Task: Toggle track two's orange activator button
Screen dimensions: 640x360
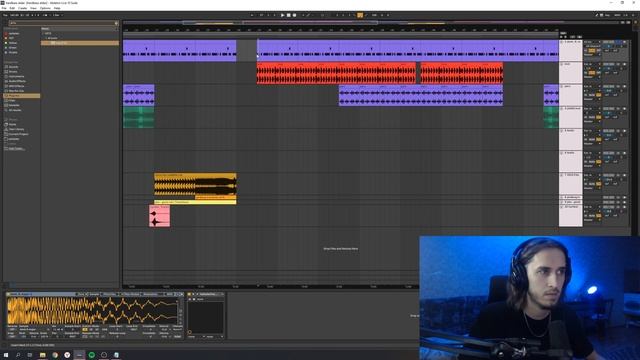Action: click(x=592, y=73)
